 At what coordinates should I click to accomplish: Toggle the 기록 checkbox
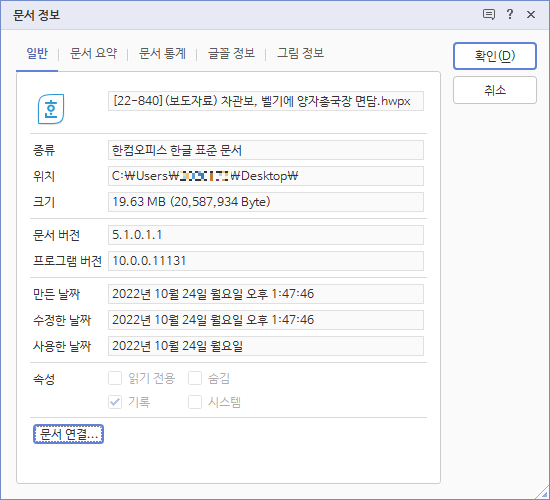click(115, 402)
